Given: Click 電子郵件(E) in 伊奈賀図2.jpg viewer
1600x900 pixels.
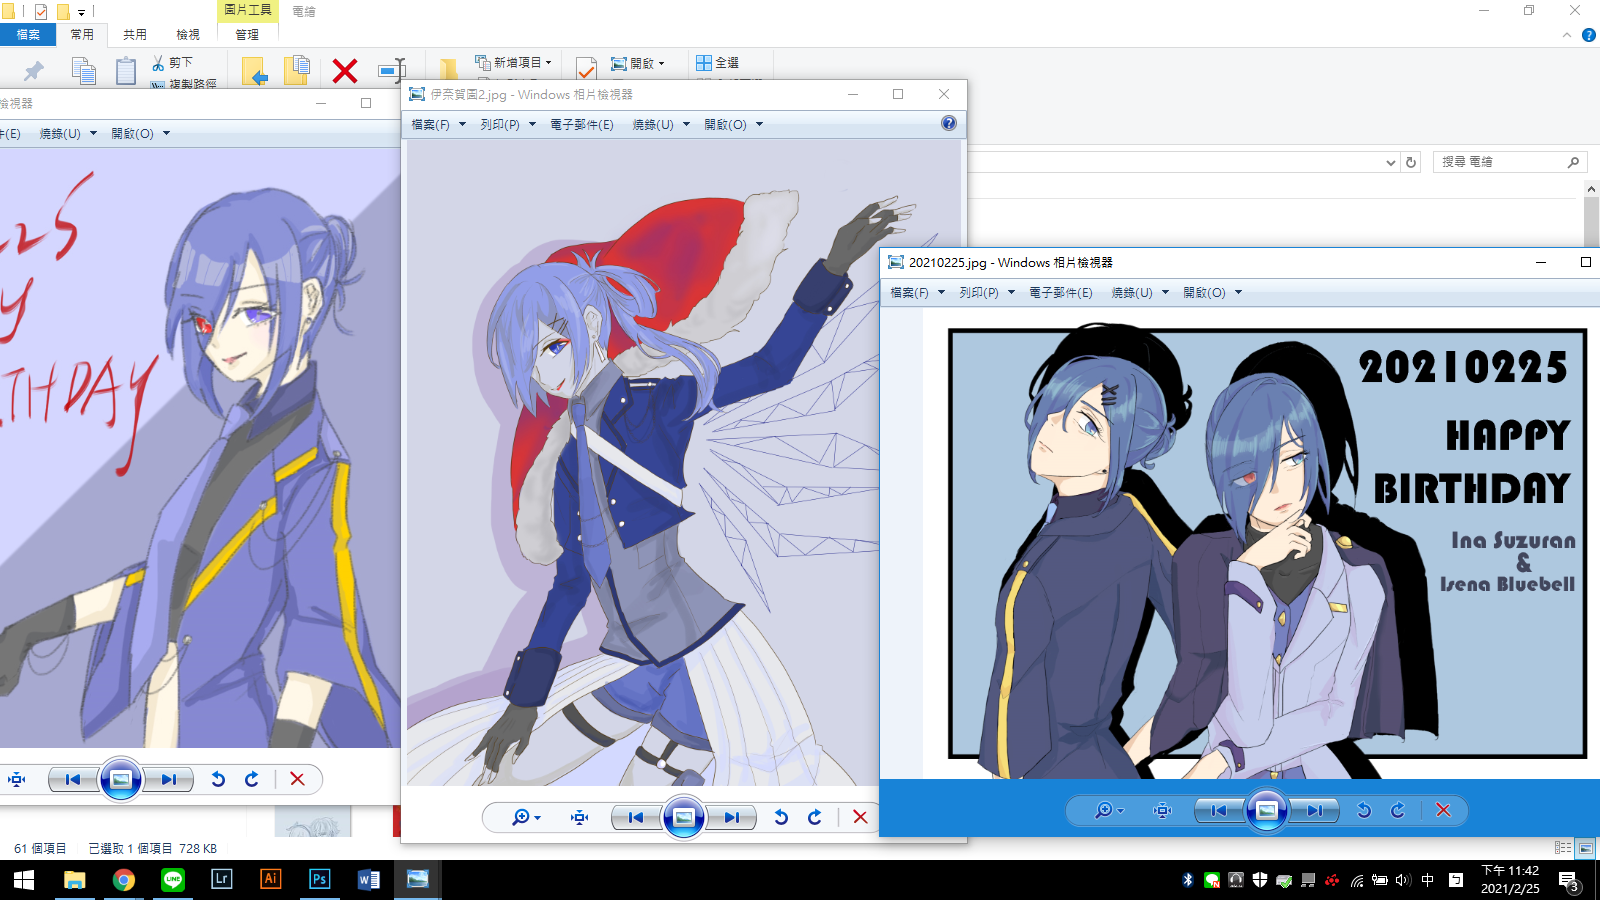Looking at the screenshot, I should (x=582, y=125).
